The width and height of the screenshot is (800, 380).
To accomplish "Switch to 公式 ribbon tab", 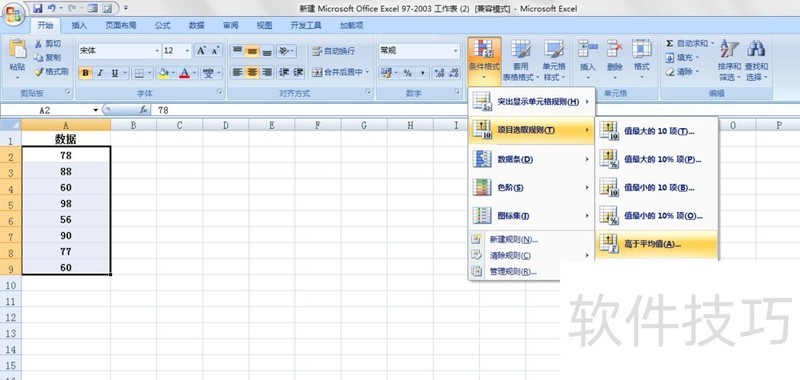I will pyautogui.click(x=163, y=26).
